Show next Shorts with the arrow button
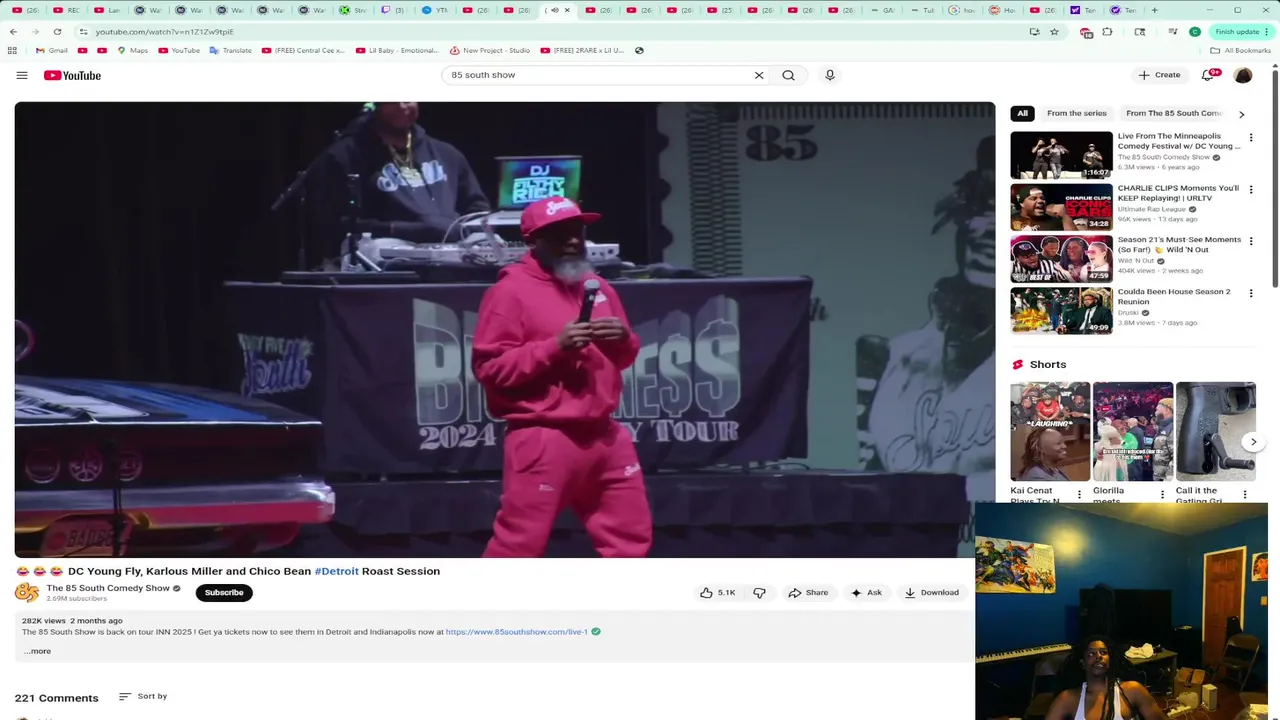This screenshot has height=720, width=1280. coord(1253,442)
